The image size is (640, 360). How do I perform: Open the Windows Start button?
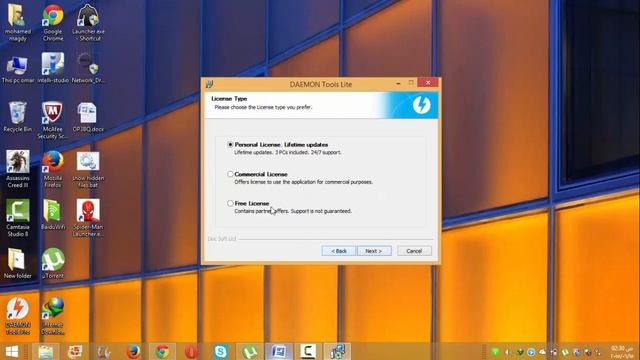click(12, 351)
